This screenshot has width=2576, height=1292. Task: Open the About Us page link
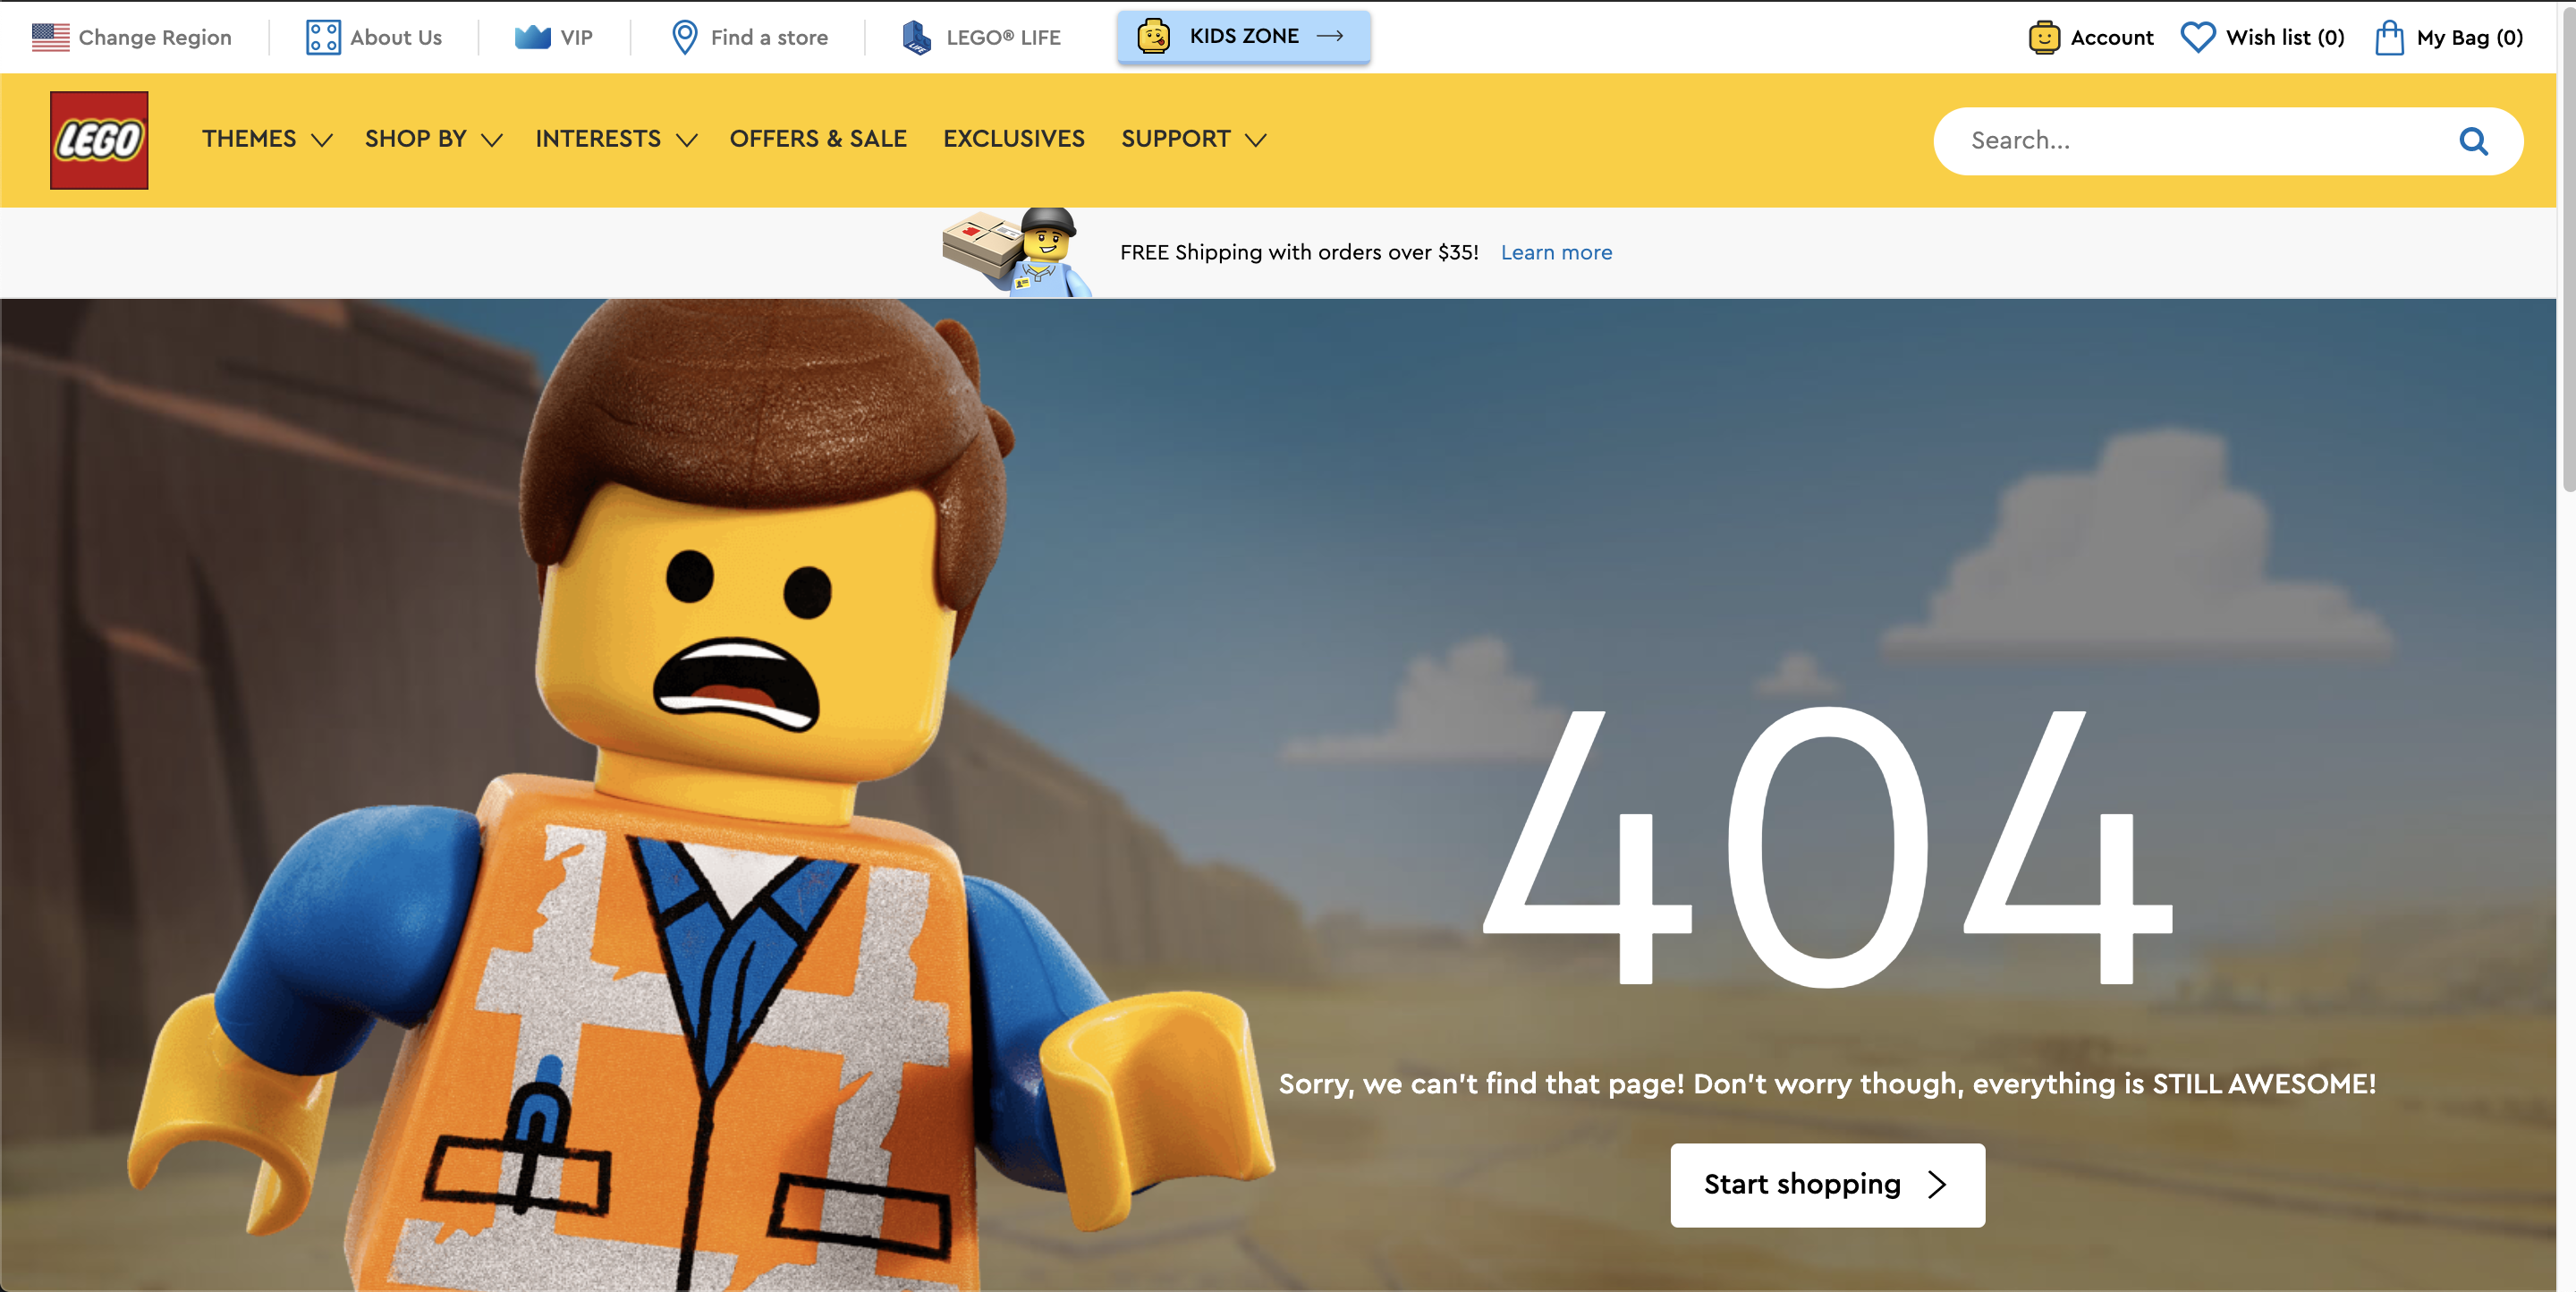coord(374,37)
